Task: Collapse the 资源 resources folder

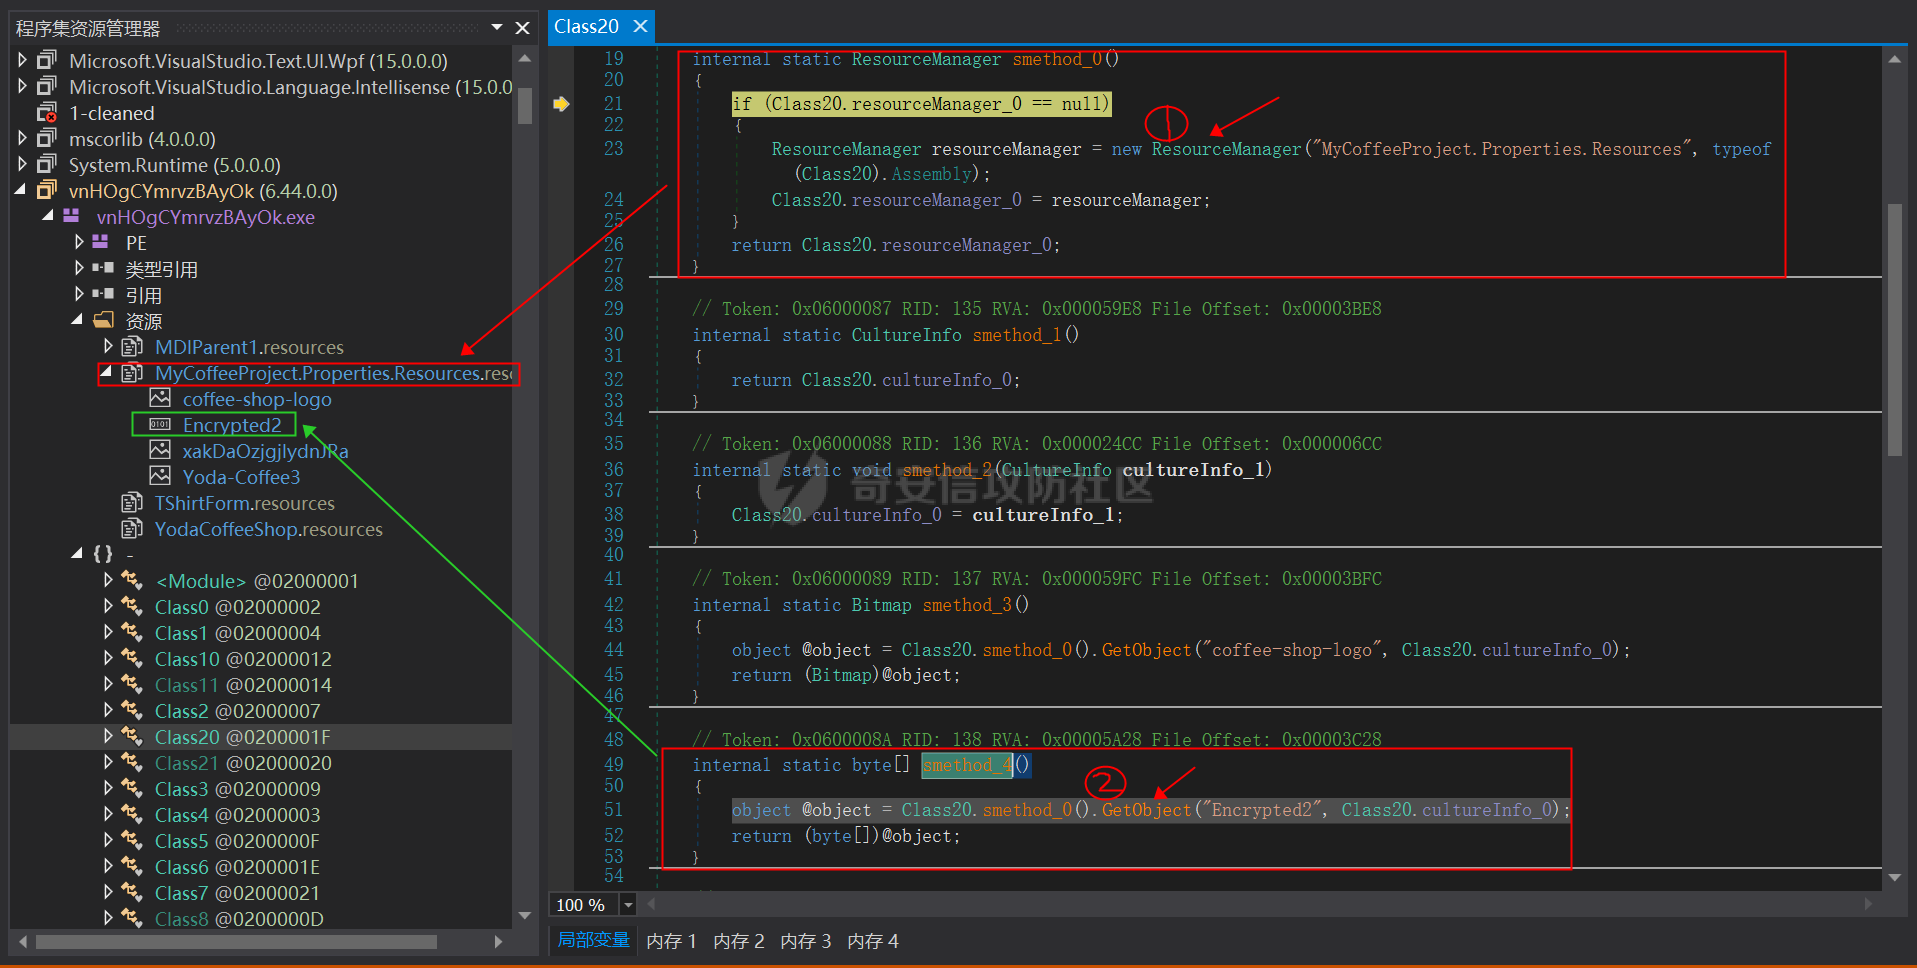Action: [x=77, y=320]
